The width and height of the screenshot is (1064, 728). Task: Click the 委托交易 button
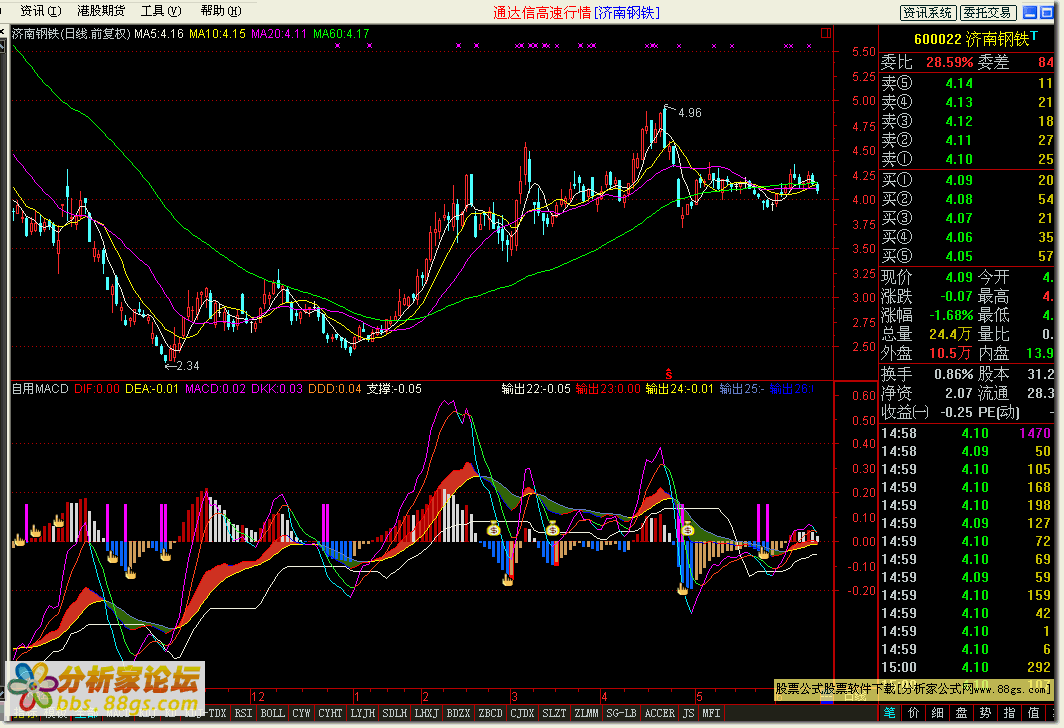(x=987, y=13)
